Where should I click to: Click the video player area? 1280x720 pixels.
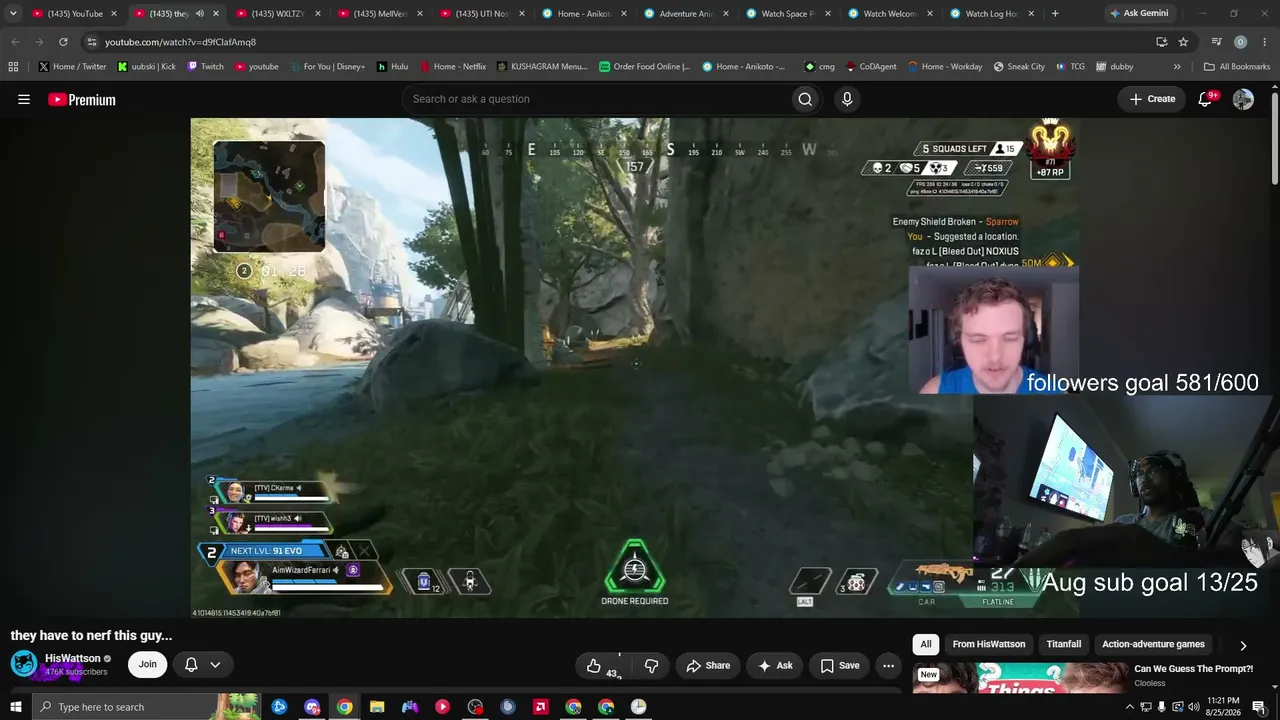click(634, 368)
